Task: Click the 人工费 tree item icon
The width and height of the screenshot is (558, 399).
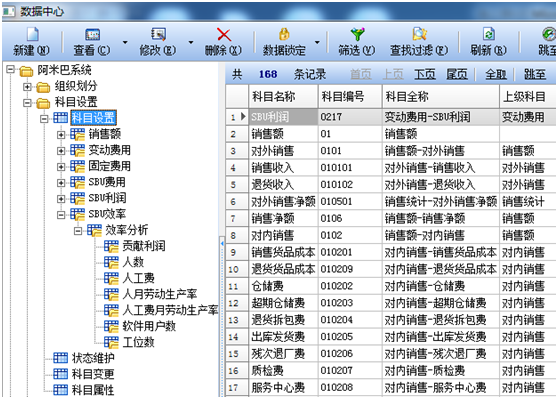Action: point(111,278)
